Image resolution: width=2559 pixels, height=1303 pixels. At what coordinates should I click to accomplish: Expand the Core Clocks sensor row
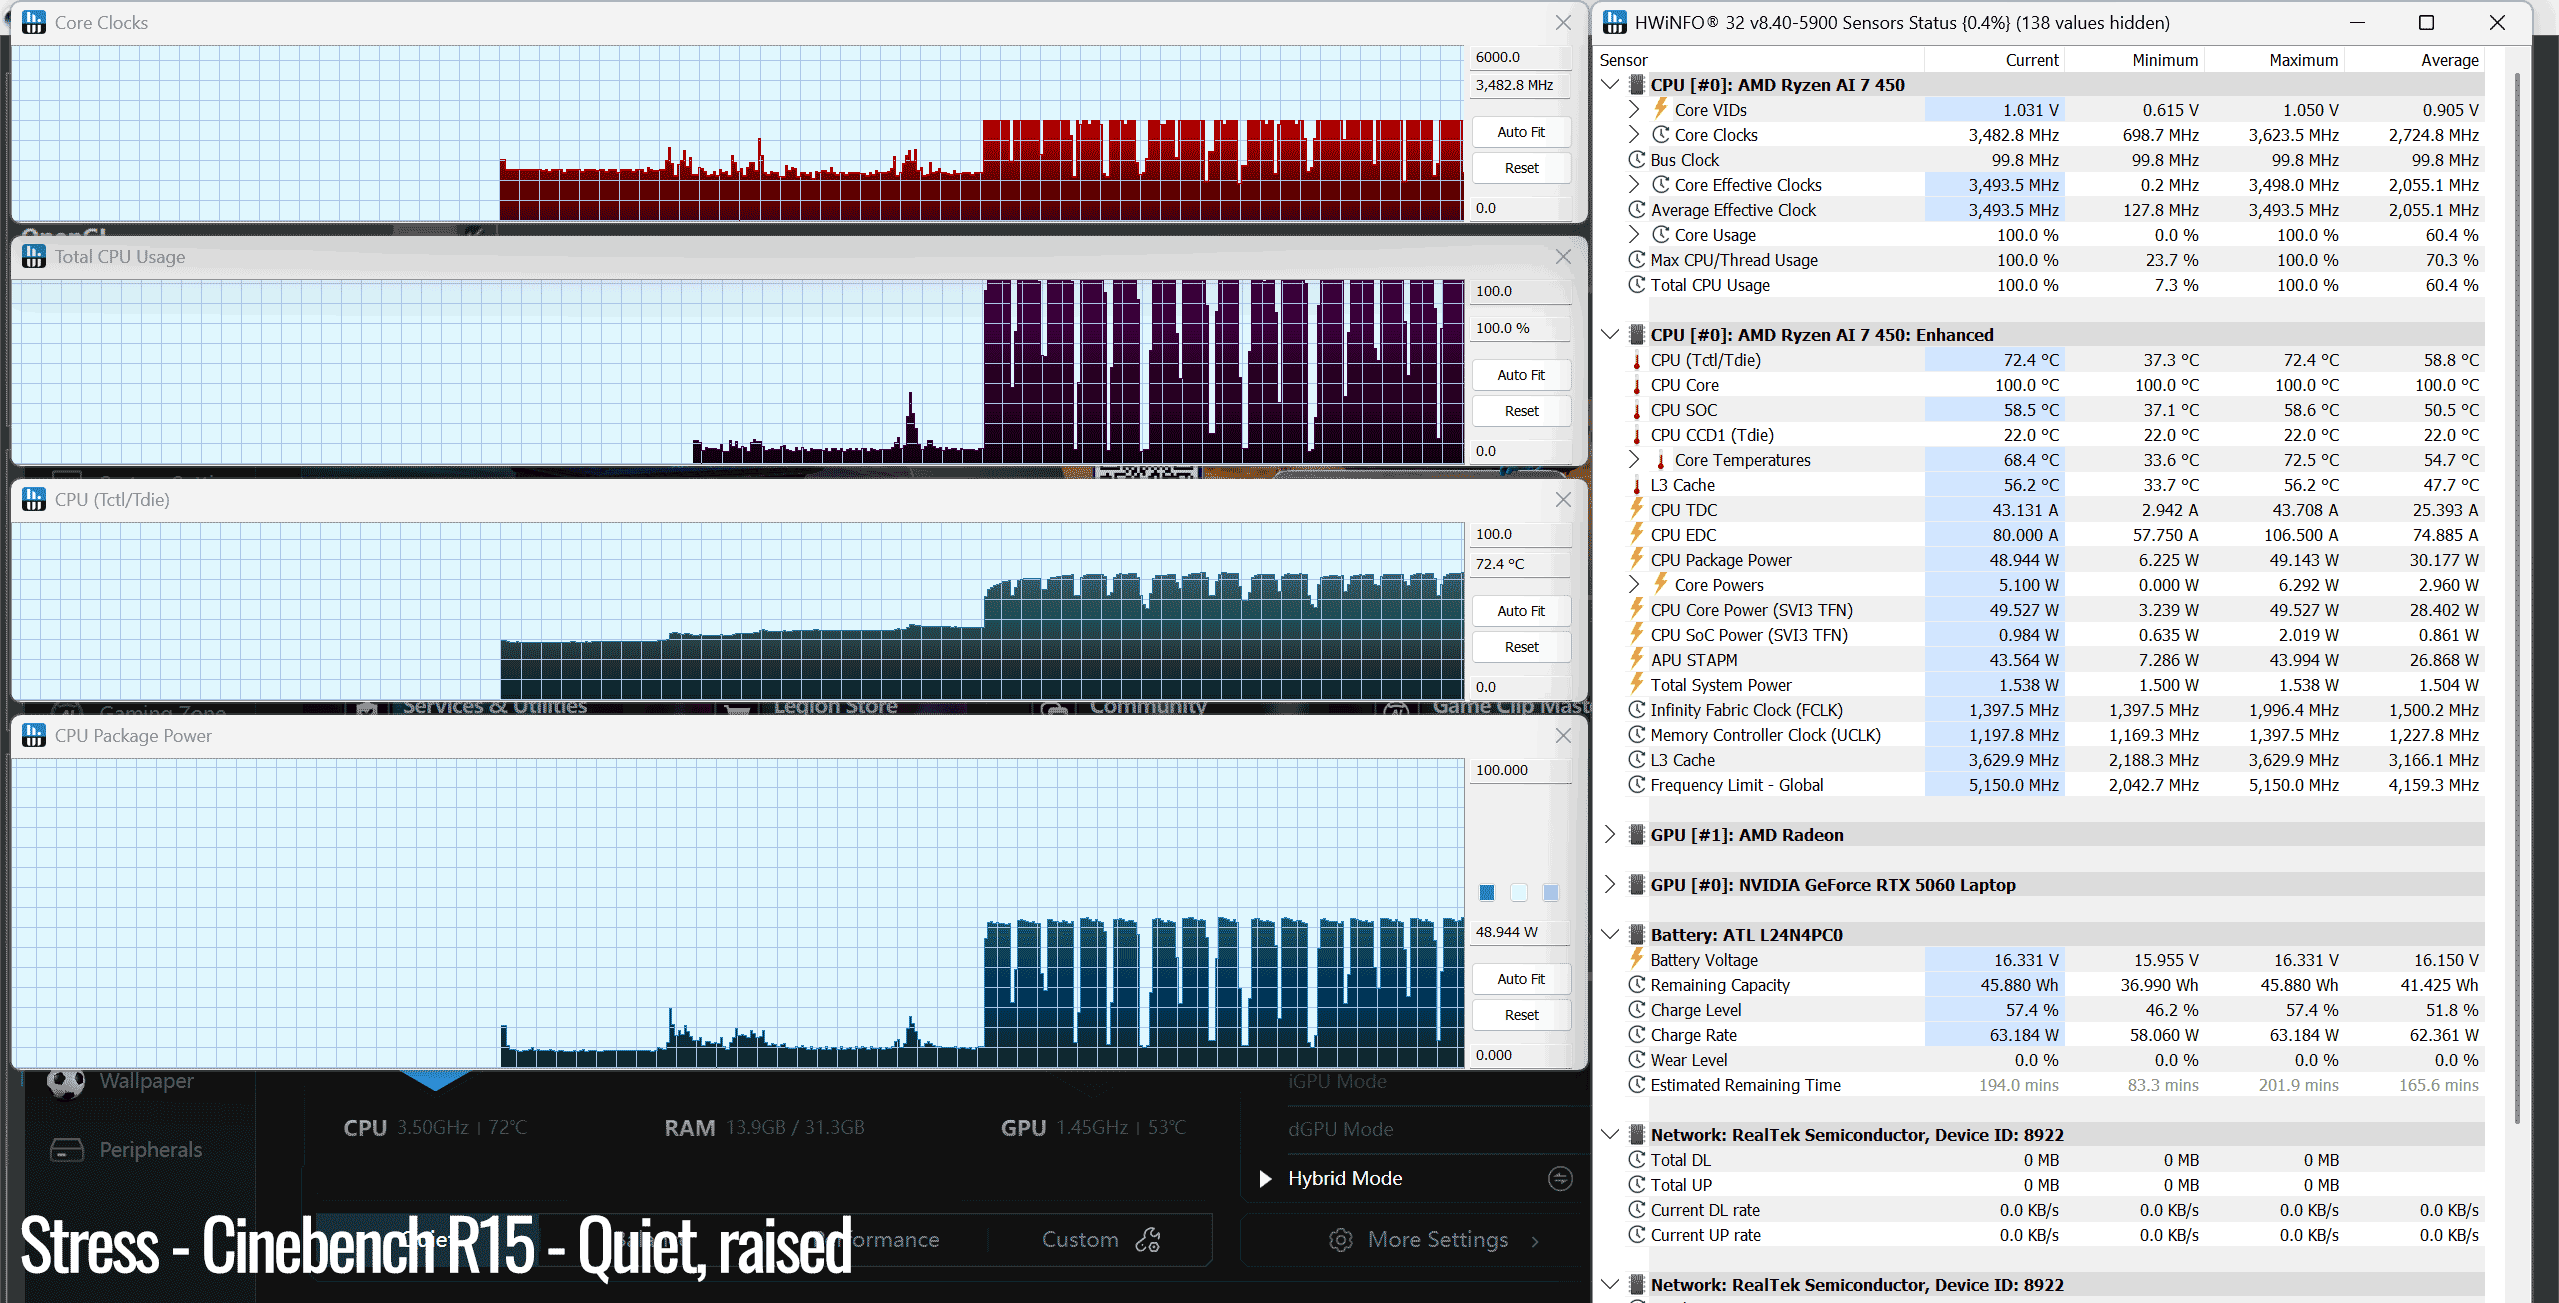tap(1634, 135)
